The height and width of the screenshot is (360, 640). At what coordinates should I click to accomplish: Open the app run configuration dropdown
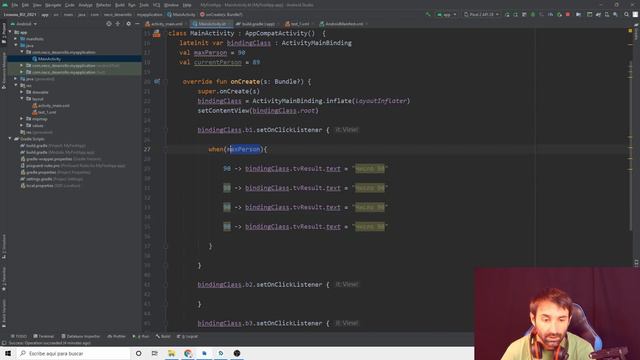coord(447,14)
